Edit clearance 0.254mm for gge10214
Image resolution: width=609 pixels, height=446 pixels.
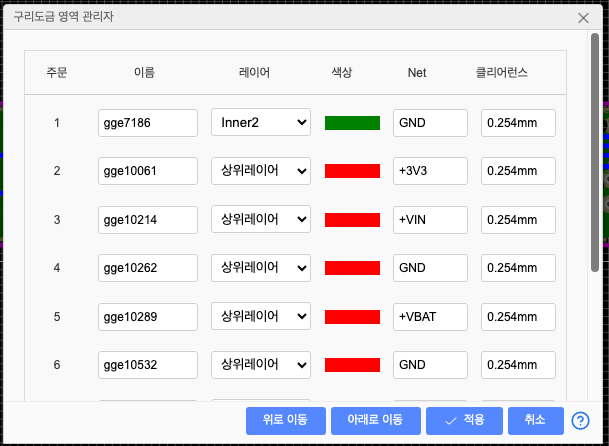coord(518,220)
